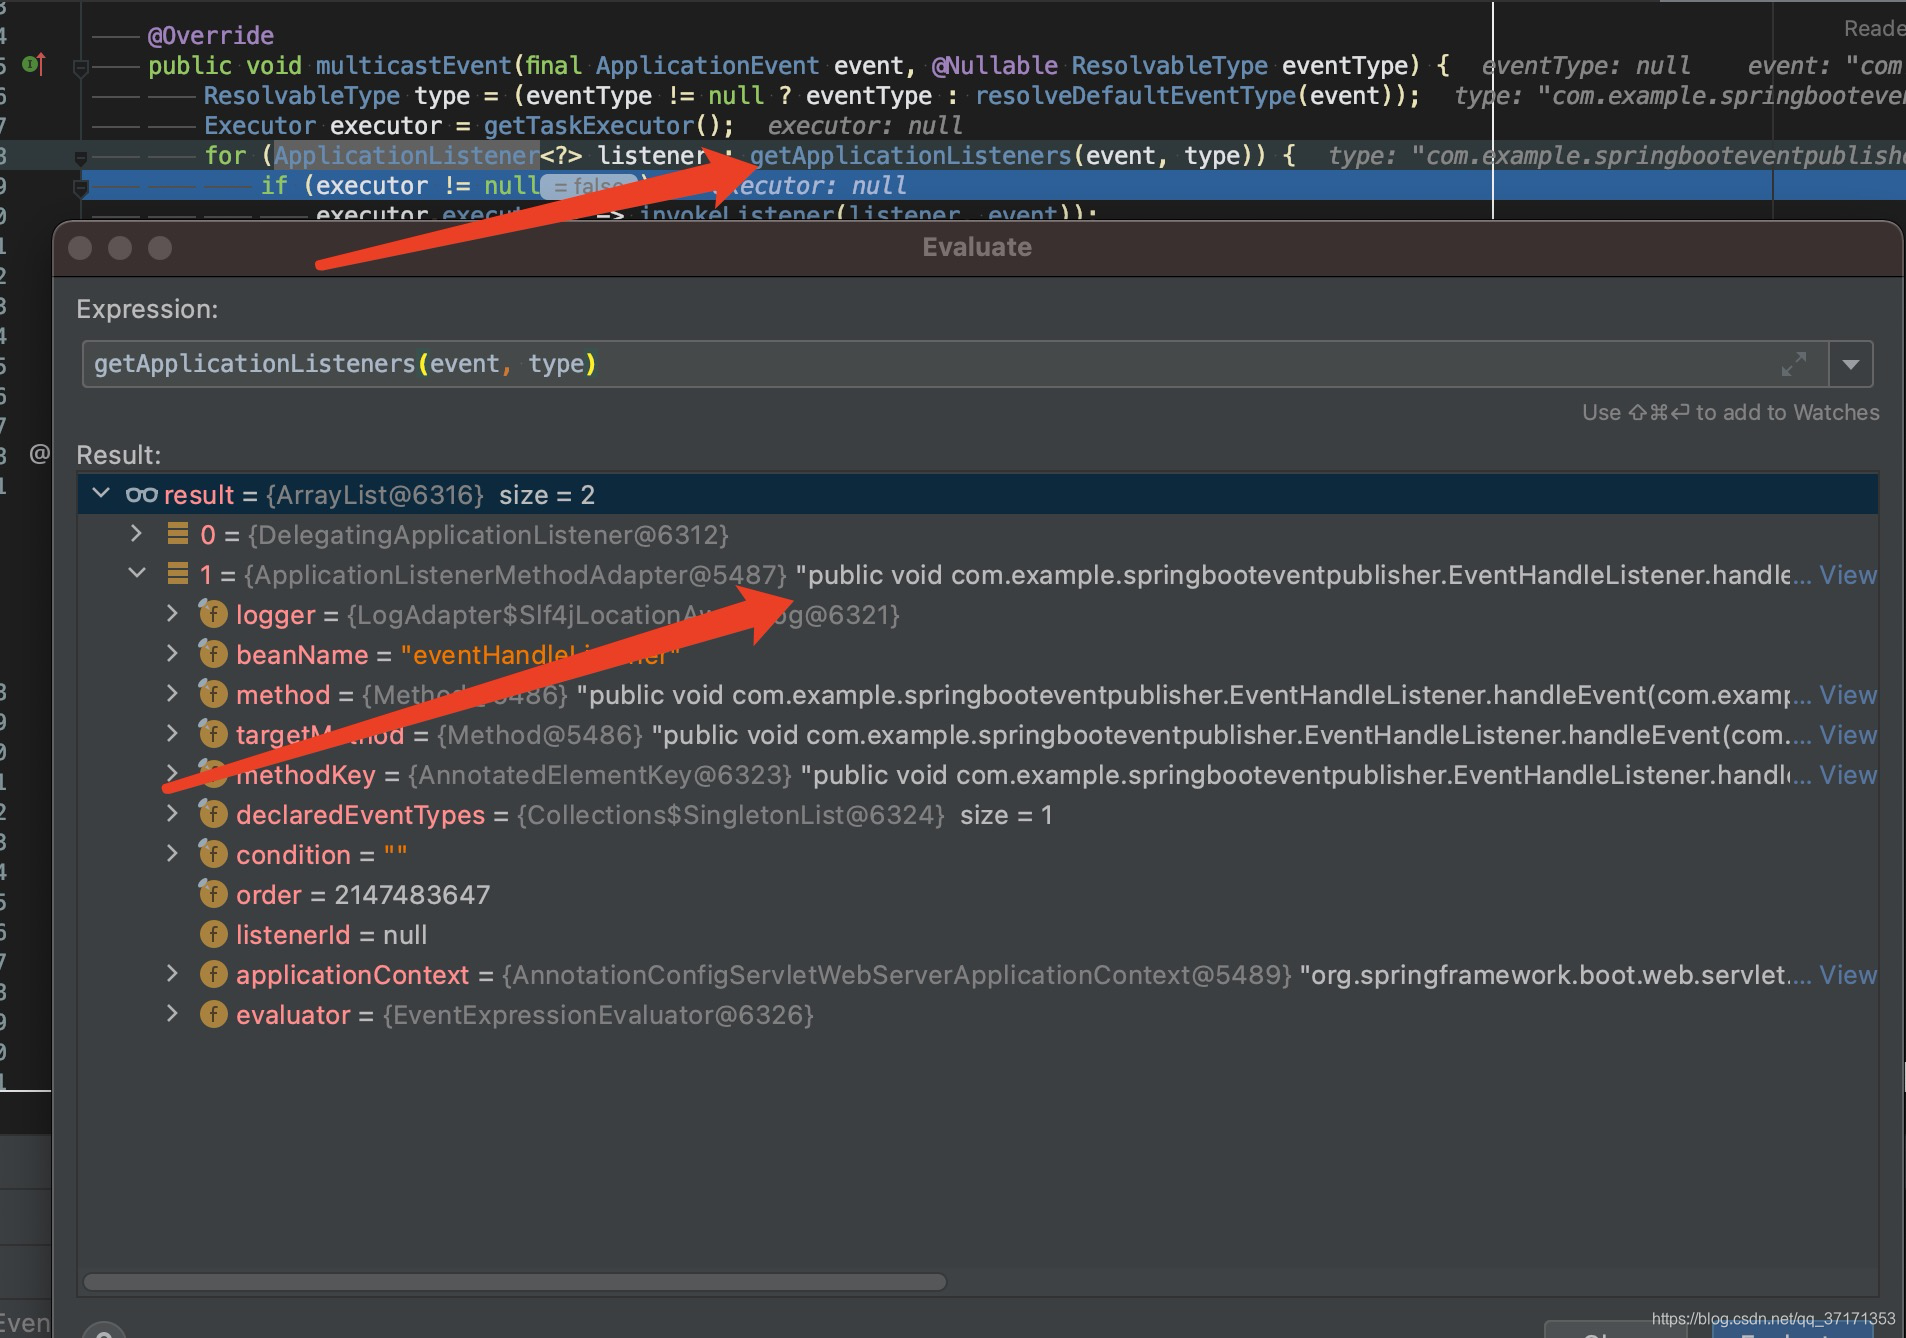Click the field icon beside beanName
This screenshot has height=1338, width=1906.
[213, 654]
